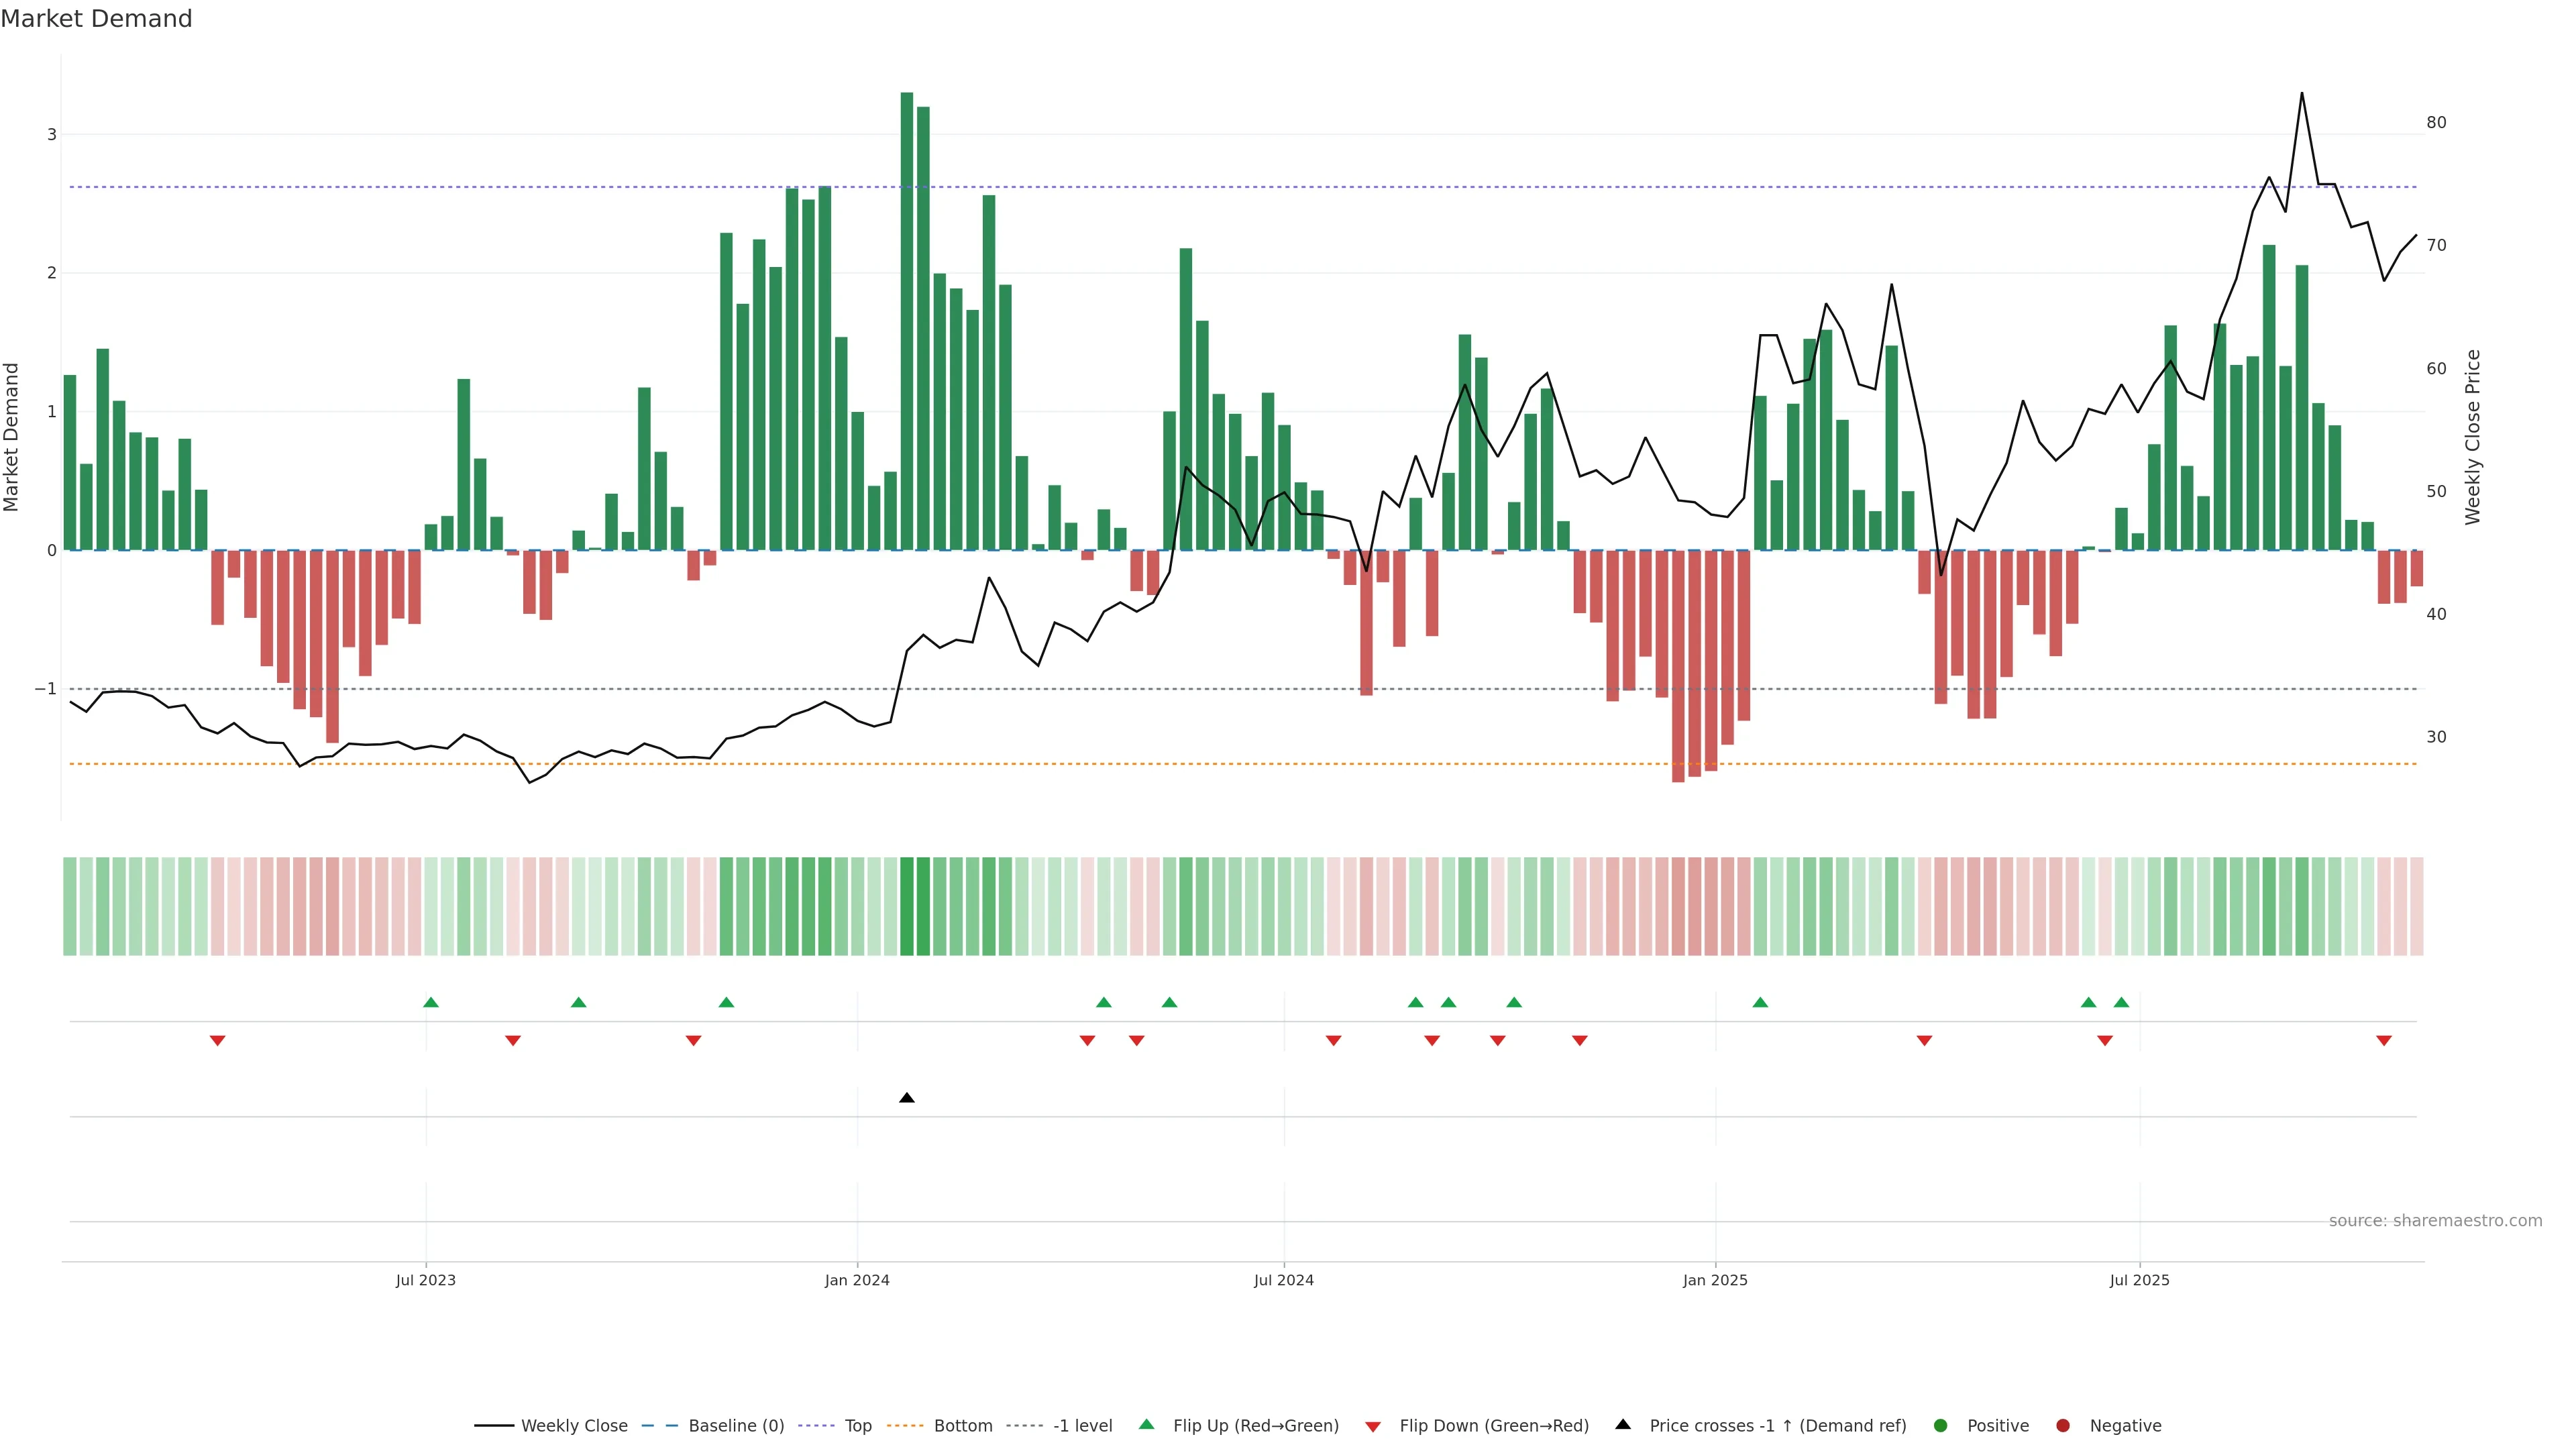Click the Jul 2024 axis label
This screenshot has width=2576, height=1449.
[1284, 1280]
